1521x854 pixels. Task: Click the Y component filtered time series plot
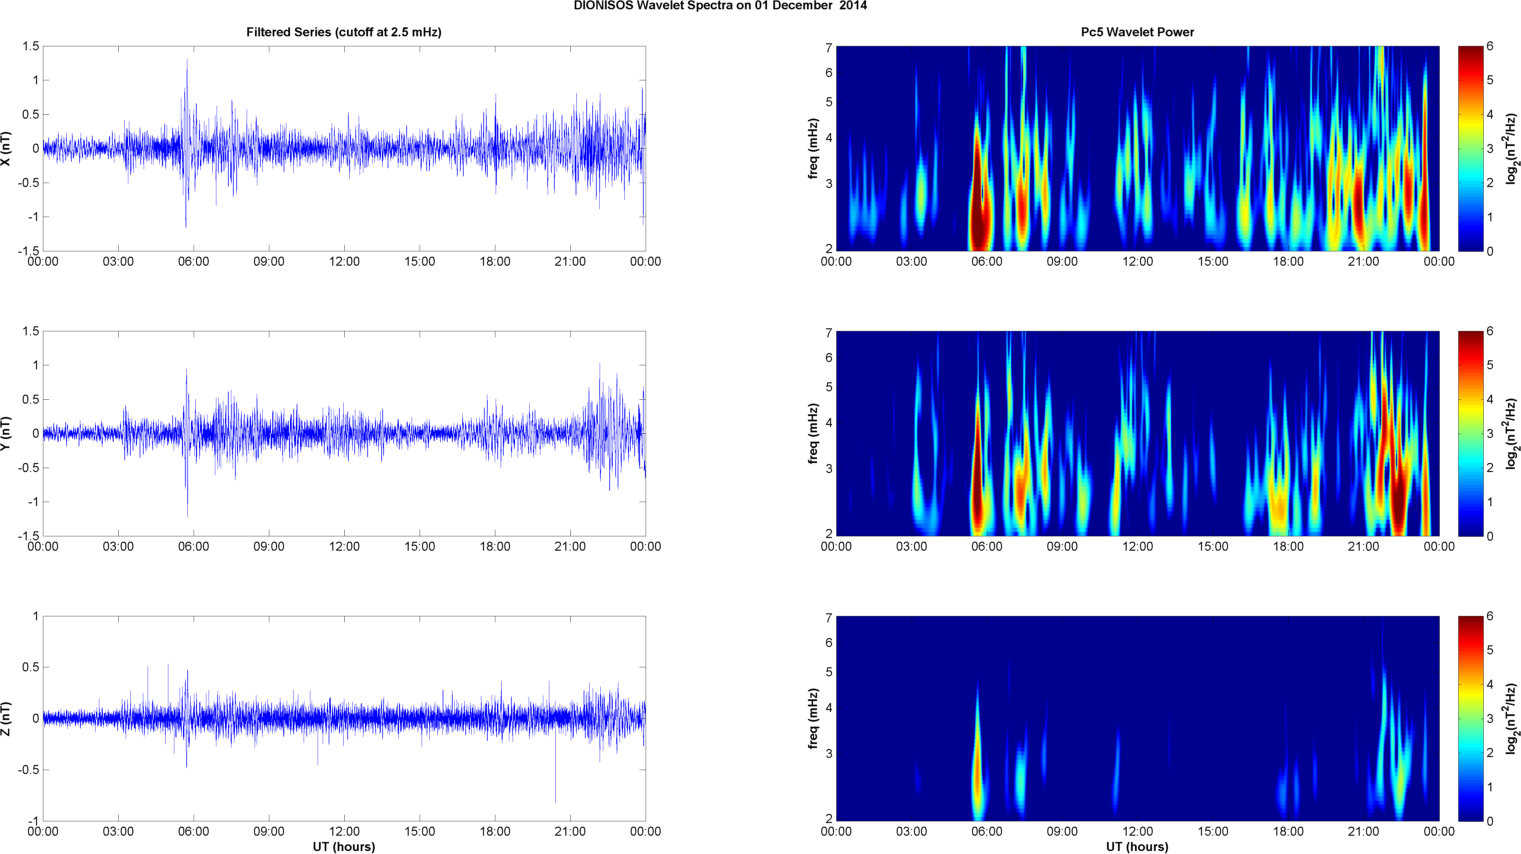coord(344,433)
